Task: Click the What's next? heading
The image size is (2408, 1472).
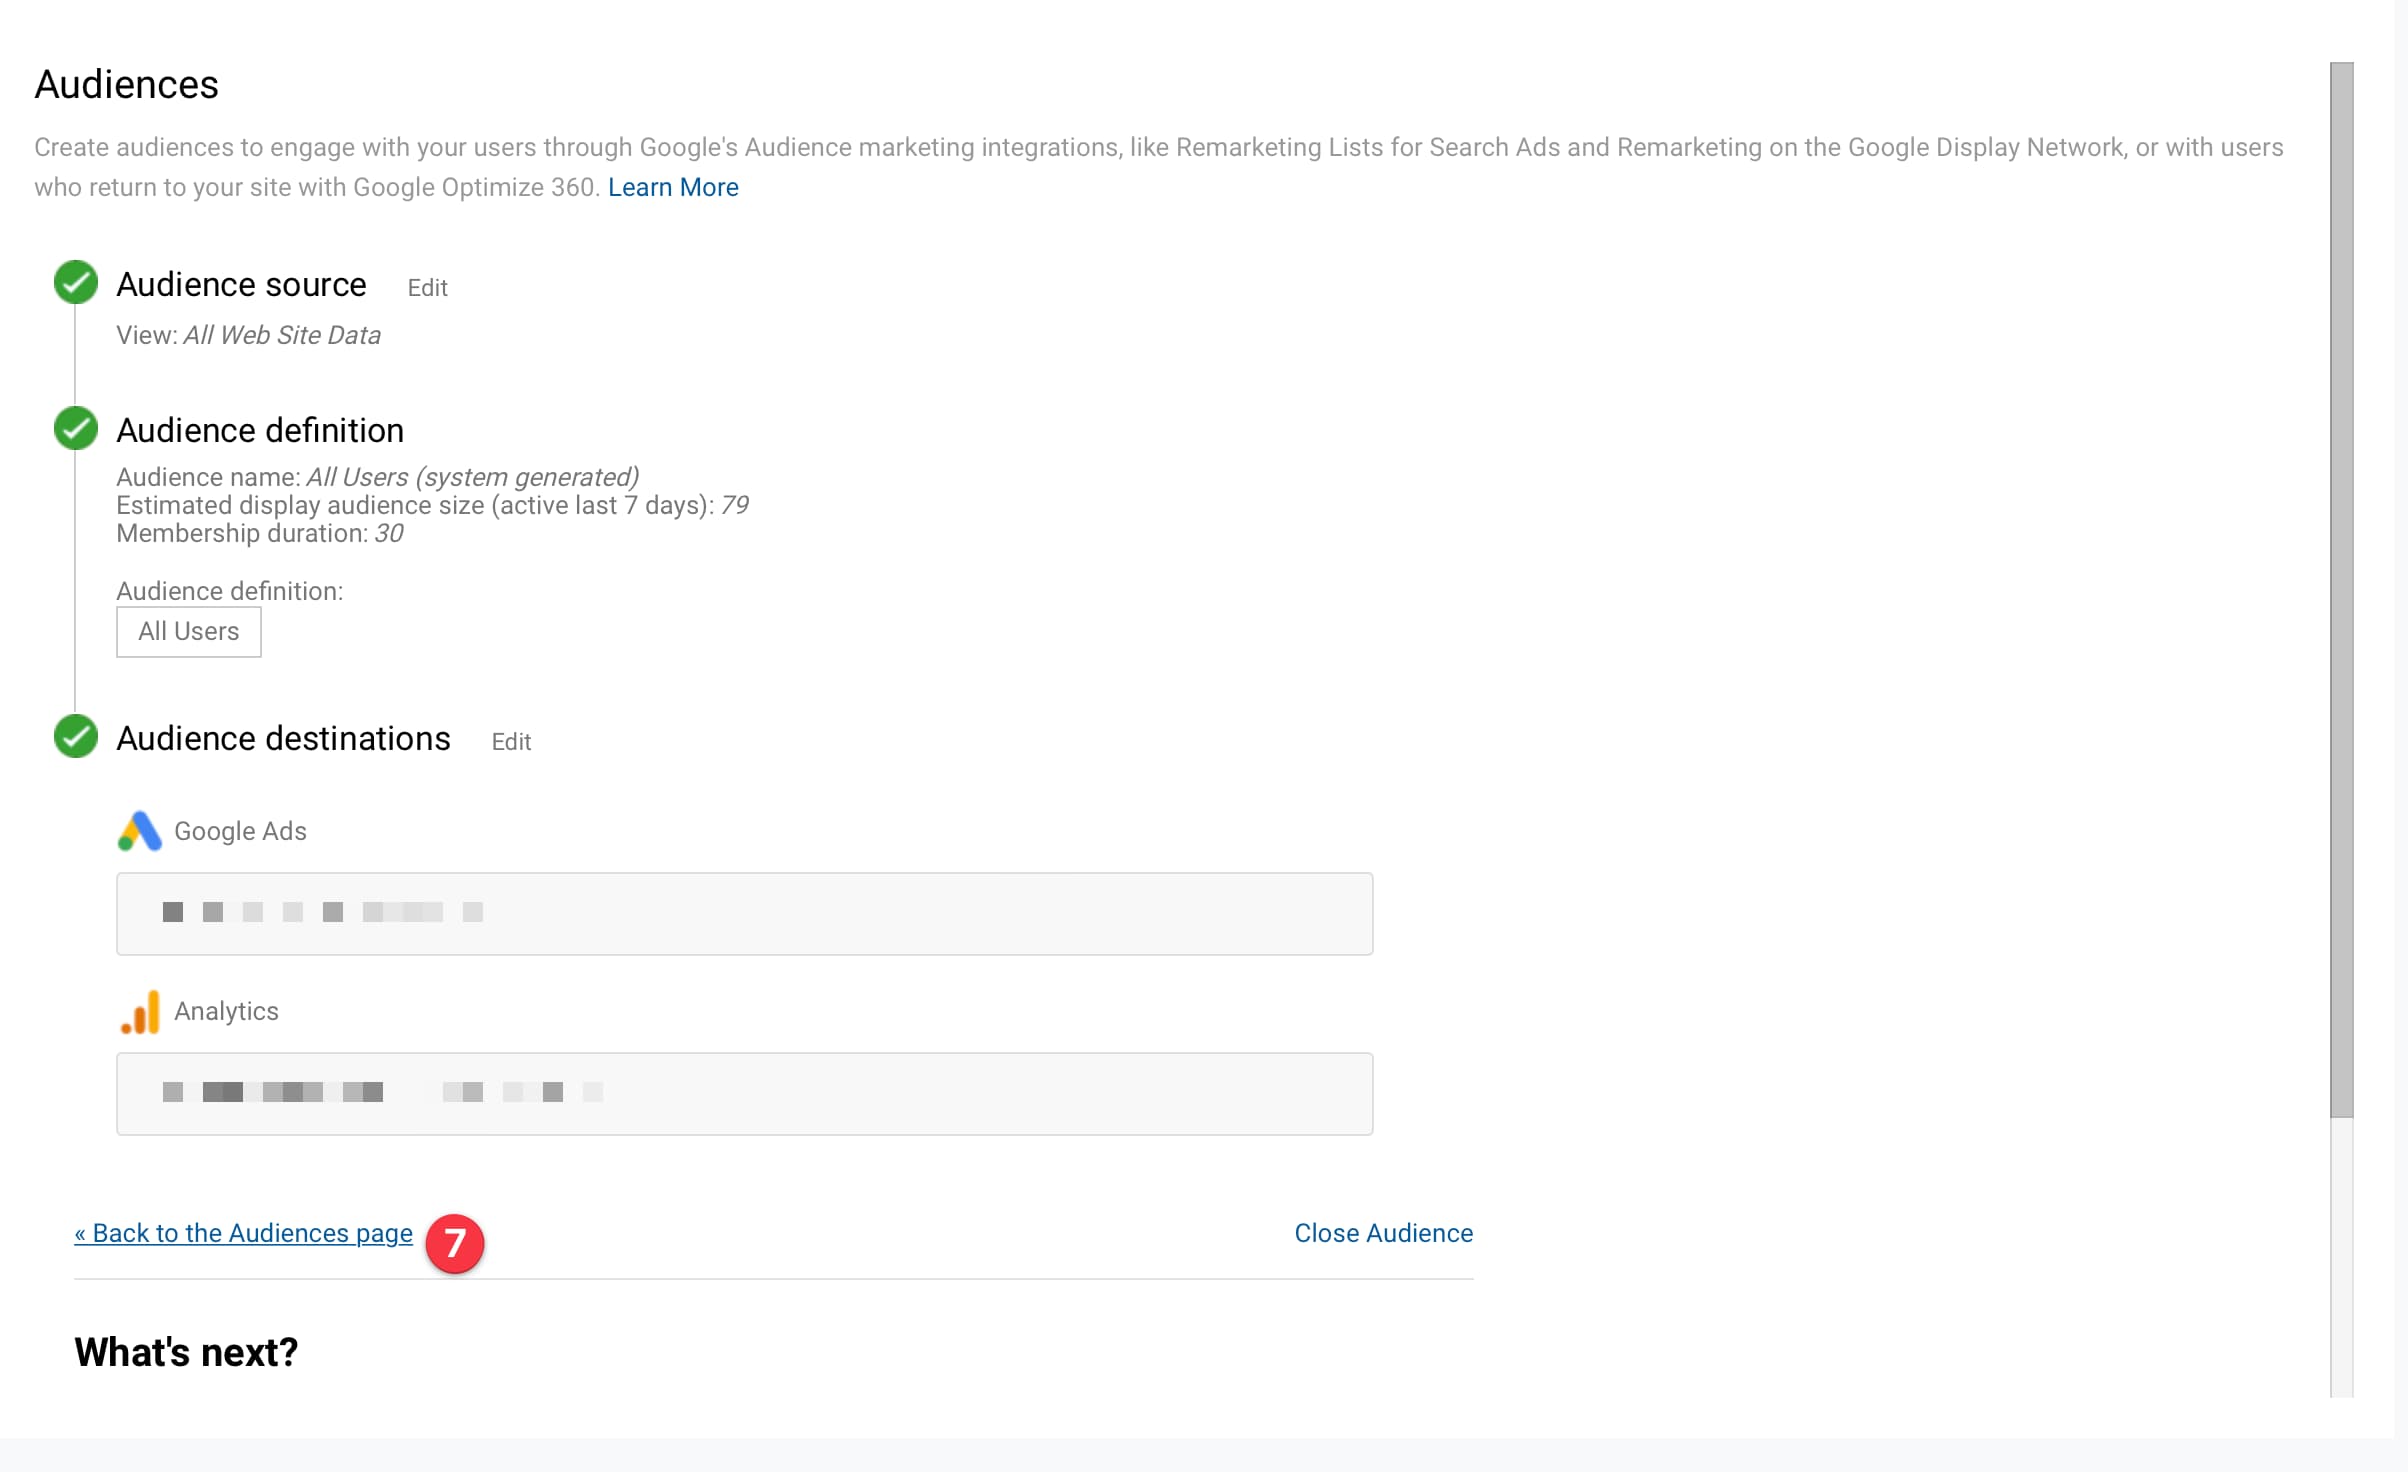Action: pos(186,1352)
